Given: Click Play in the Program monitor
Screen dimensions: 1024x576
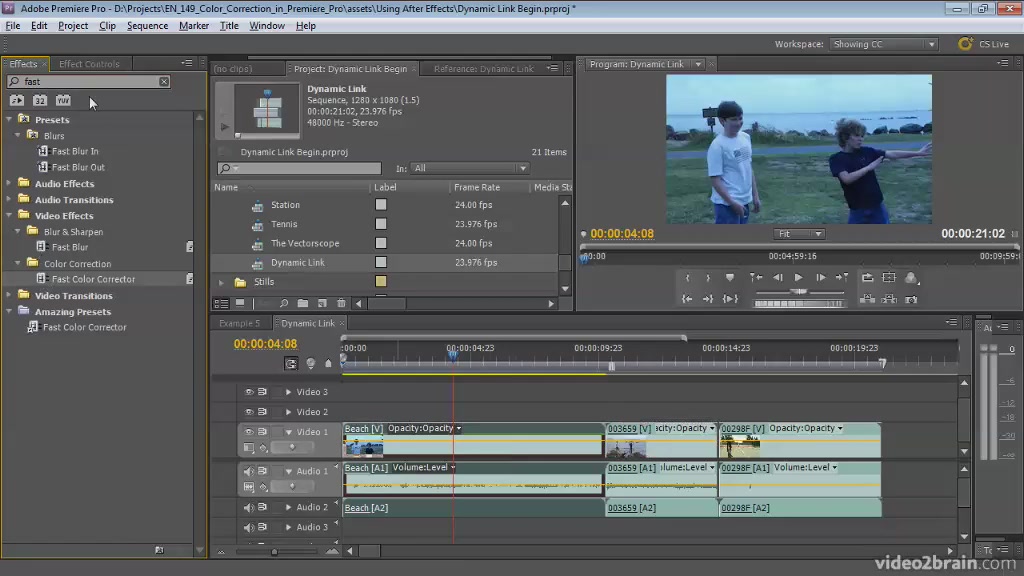Looking at the screenshot, I should (798, 278).
